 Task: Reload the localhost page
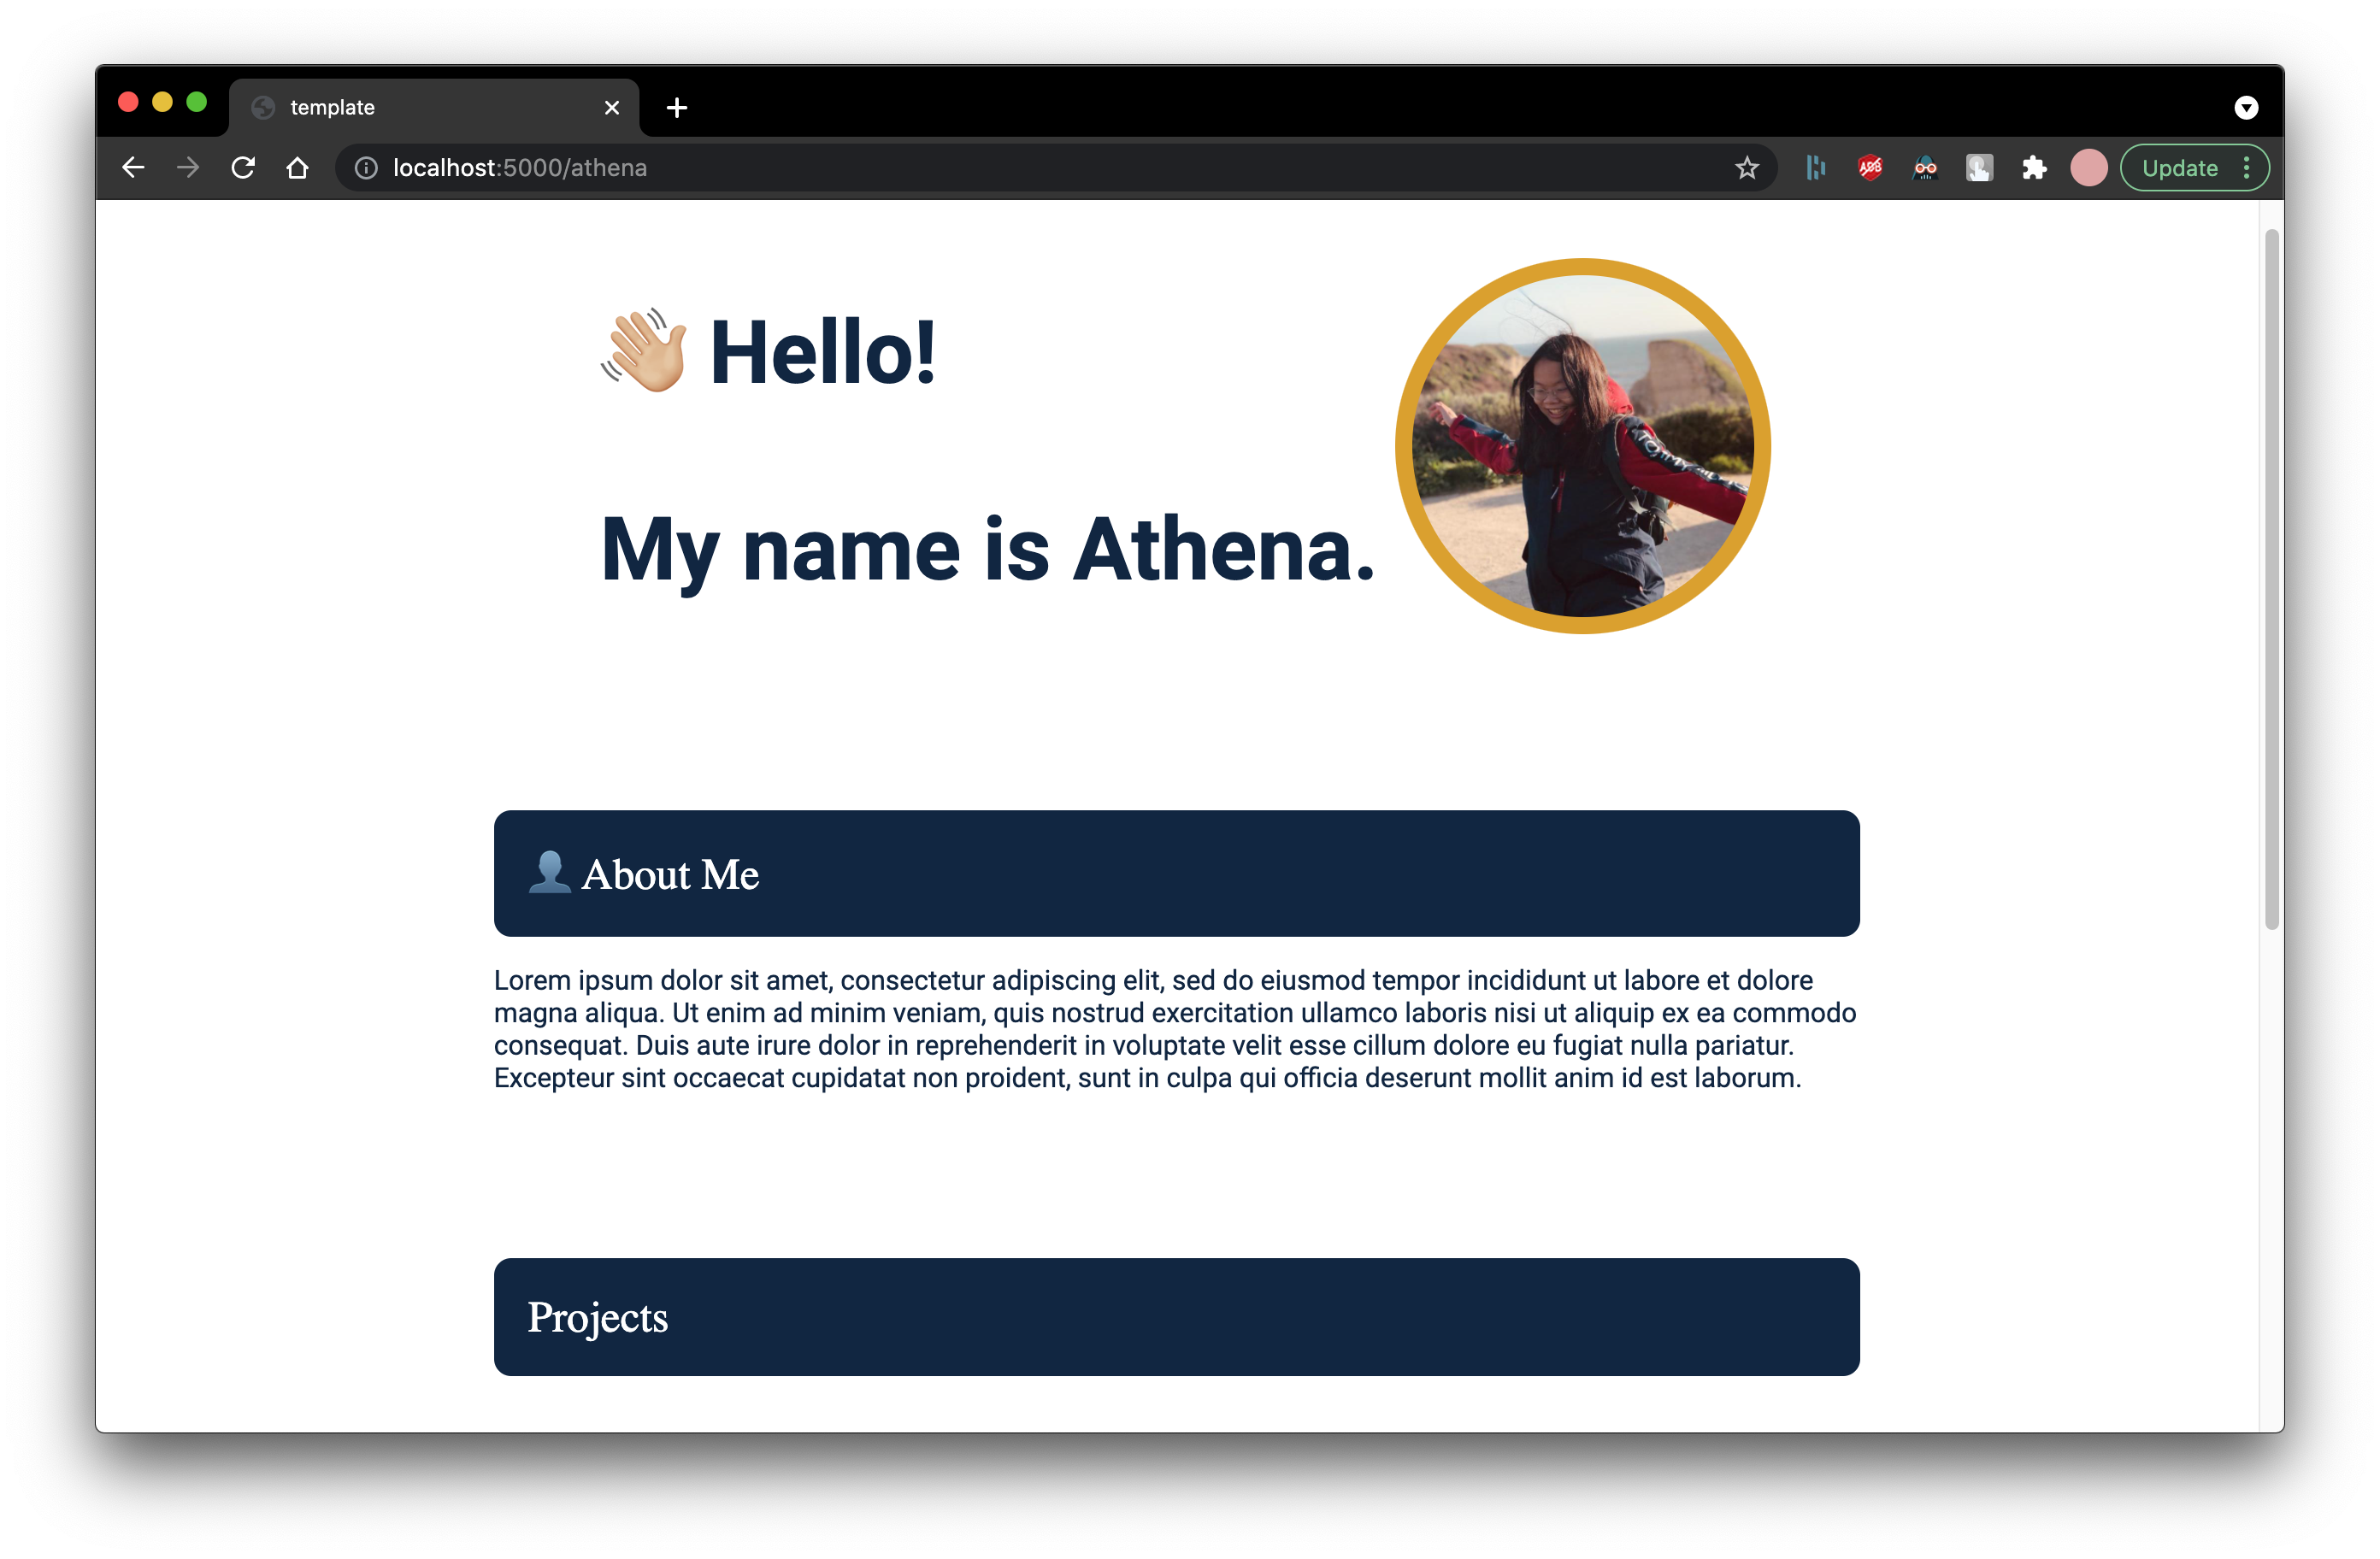(x=243, y=168)
